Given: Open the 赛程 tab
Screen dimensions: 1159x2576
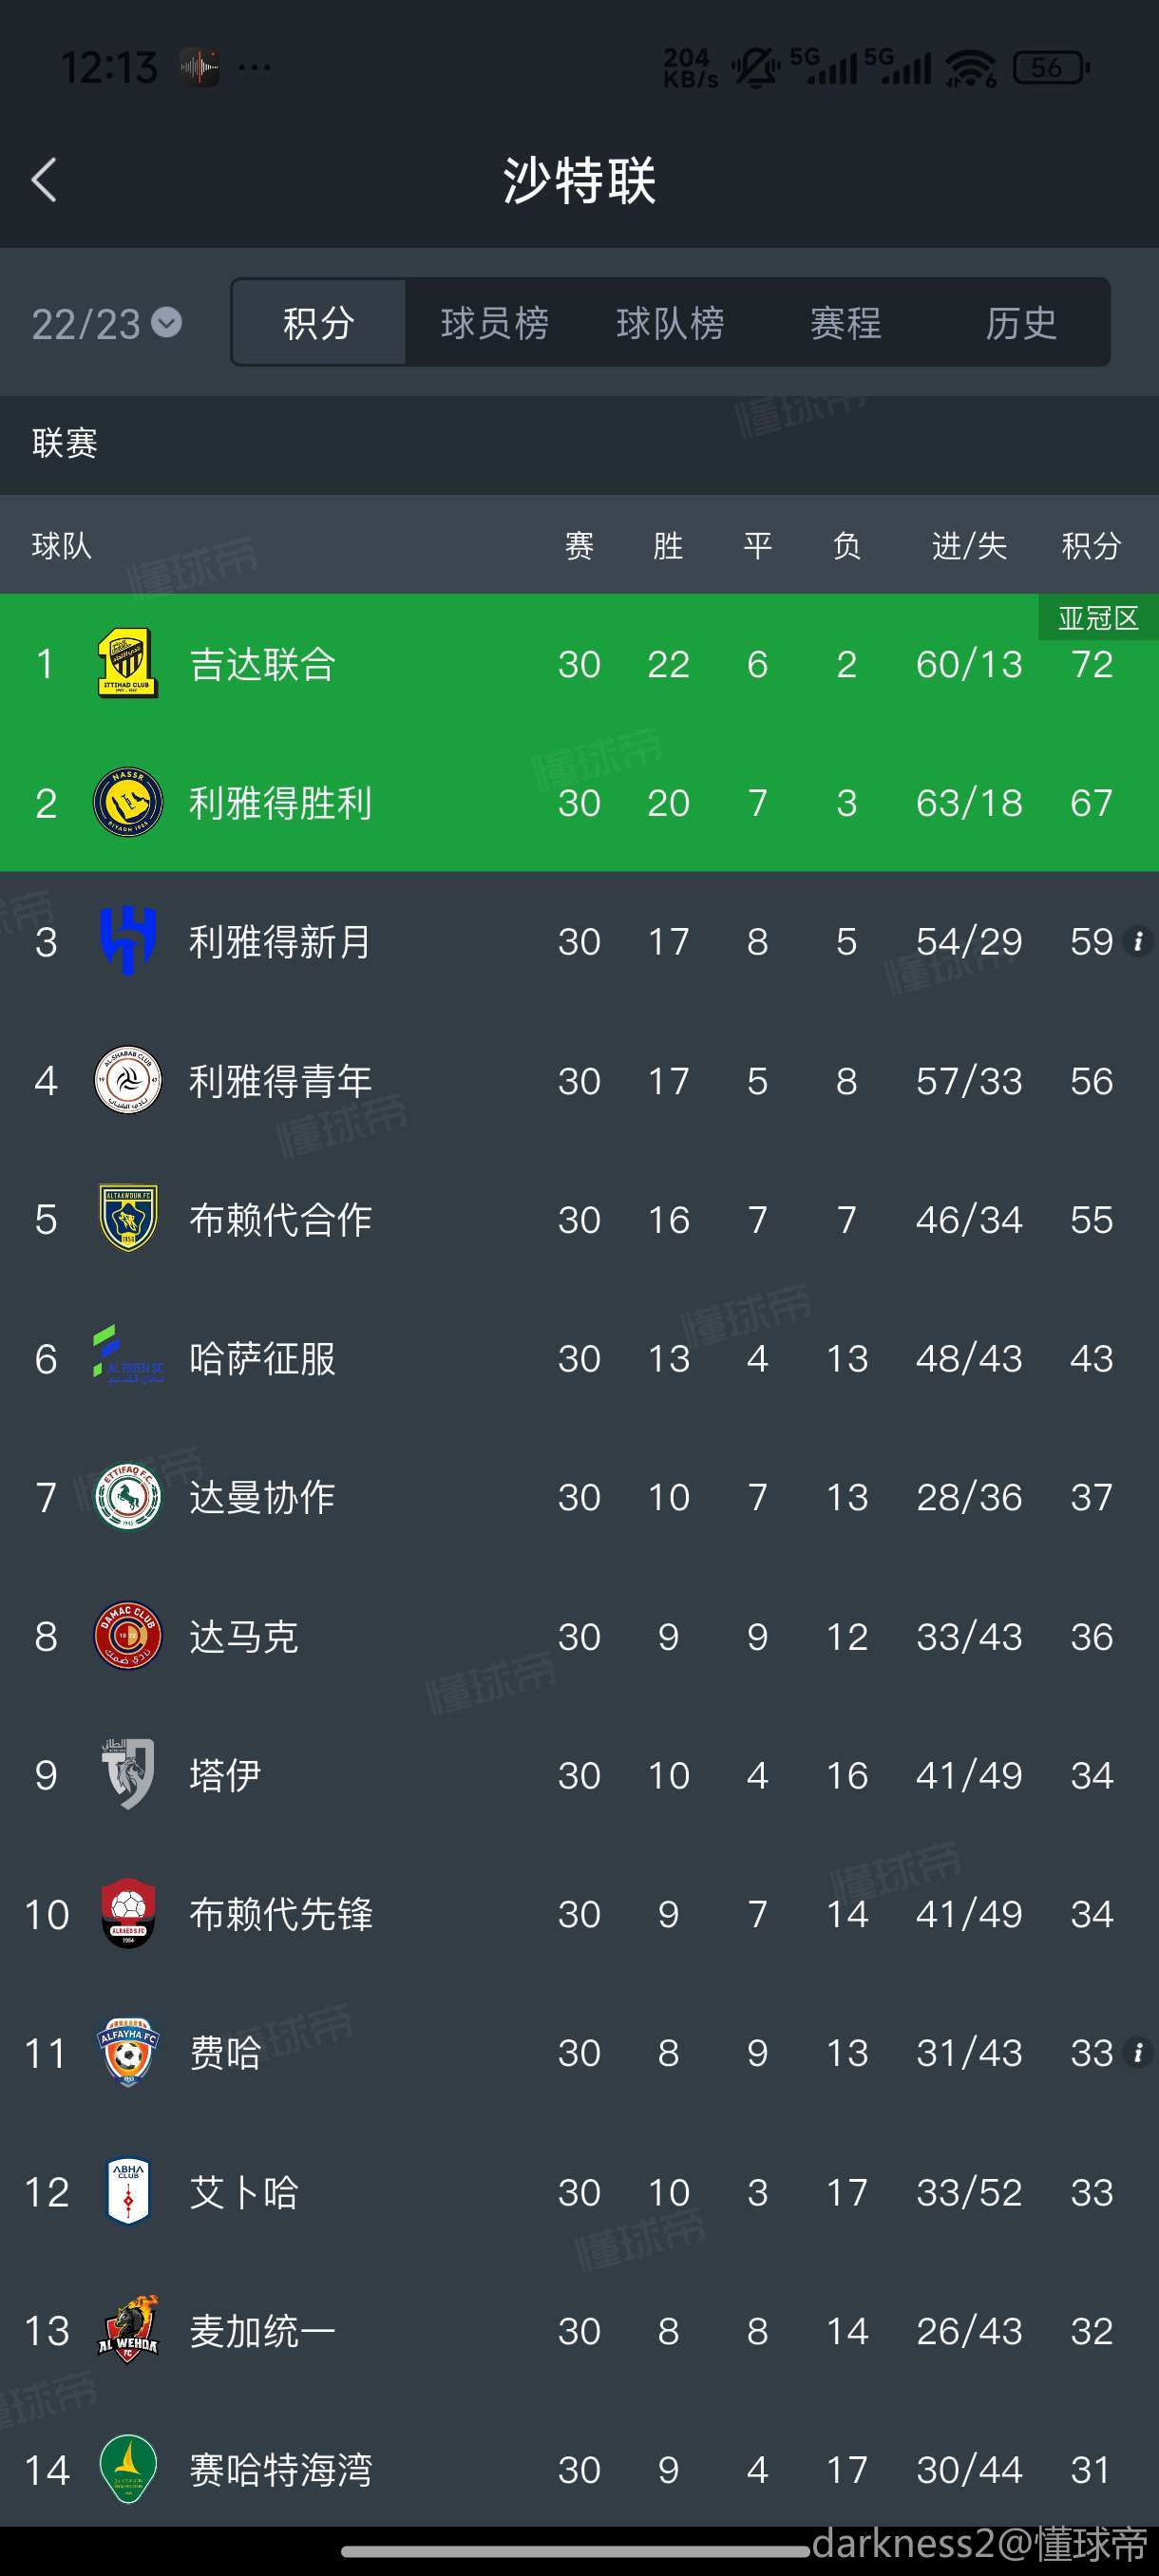Looking at the screenshot, I should 846,323.
